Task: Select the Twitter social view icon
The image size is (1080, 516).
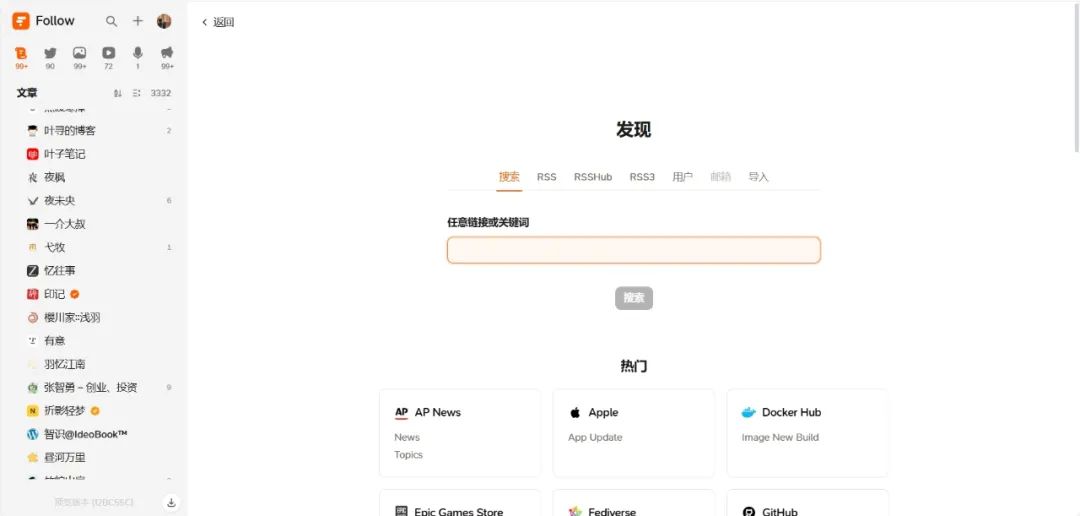Action: pyautogui.click(x=50, y=53)
